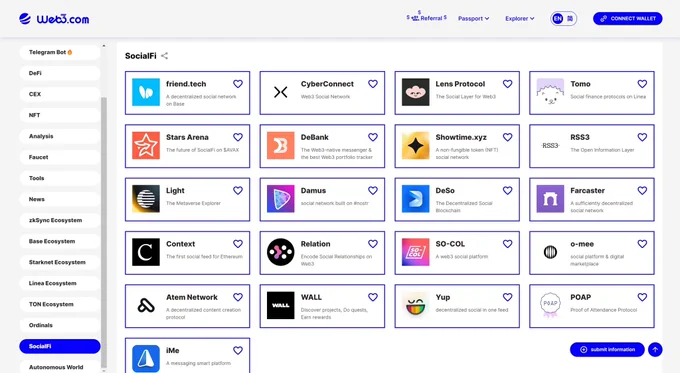Open the News category
The width and height of the screenshot is (680, 373).
click(x=60, y=200)
